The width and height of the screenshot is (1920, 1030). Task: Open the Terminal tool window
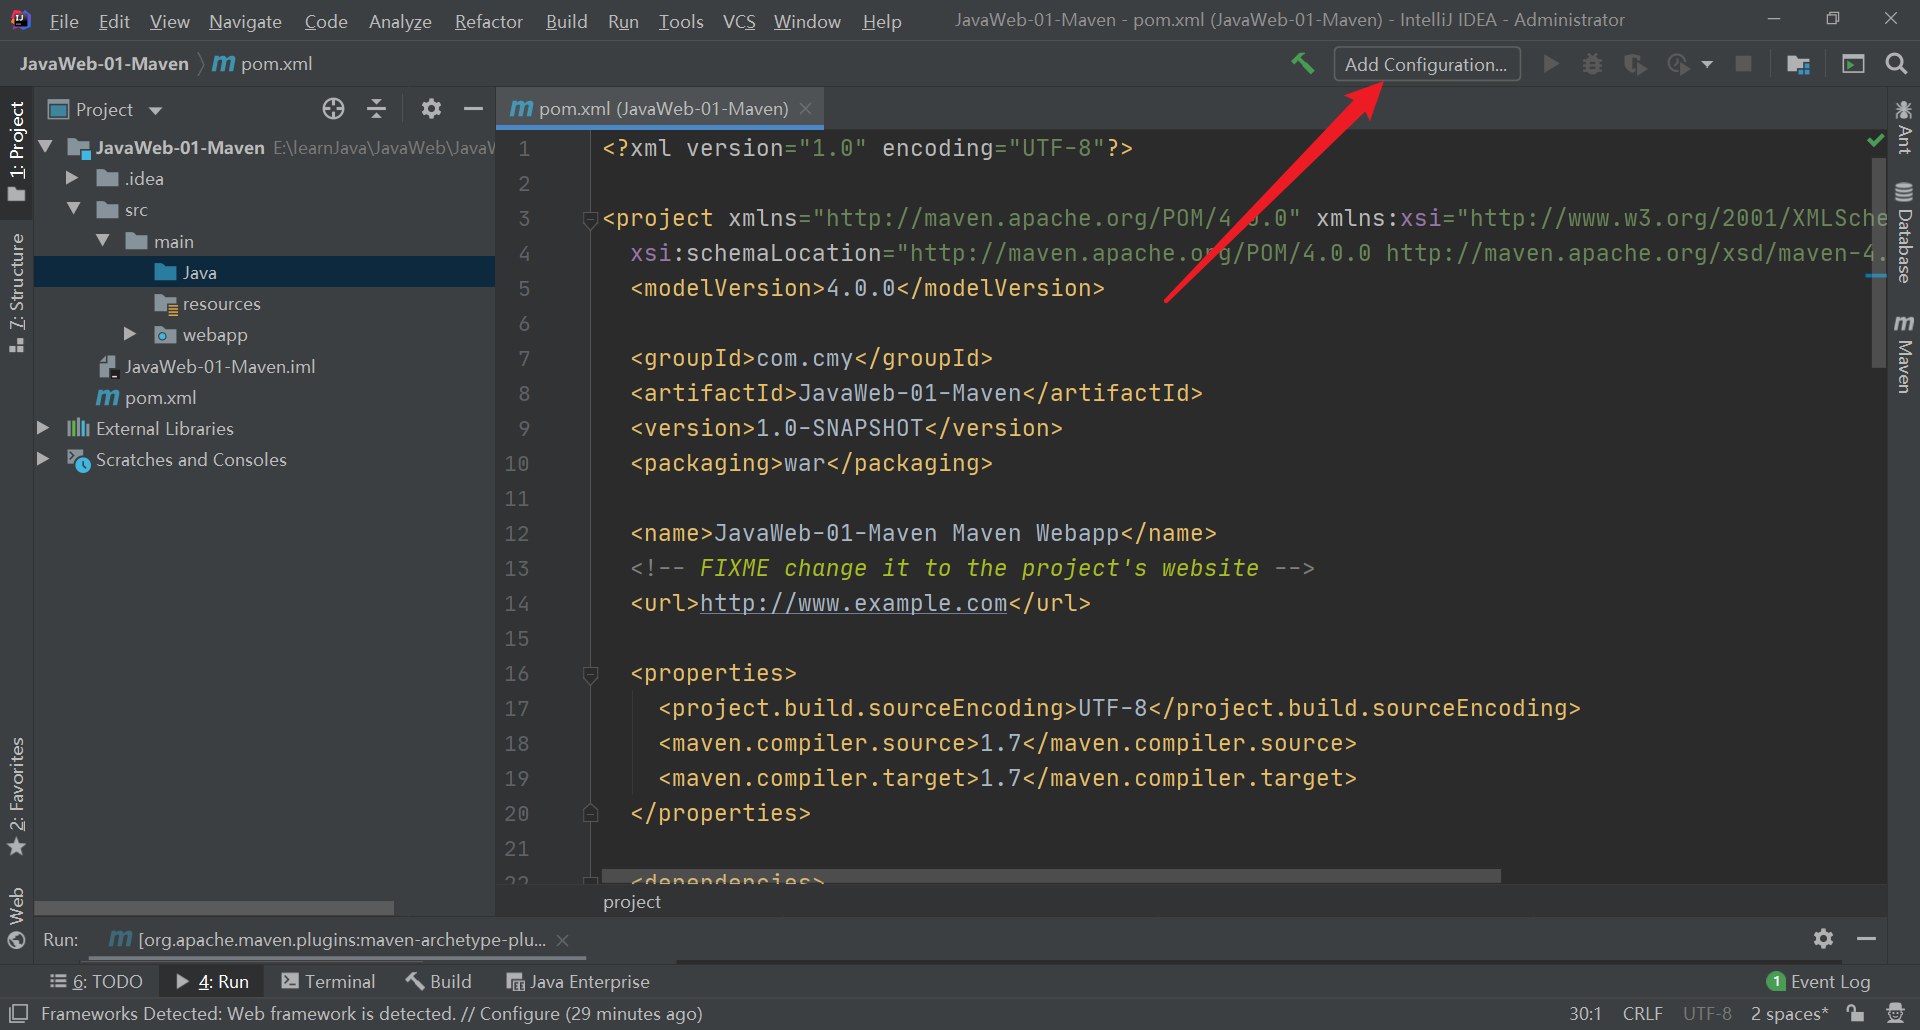tap(328, 981)
